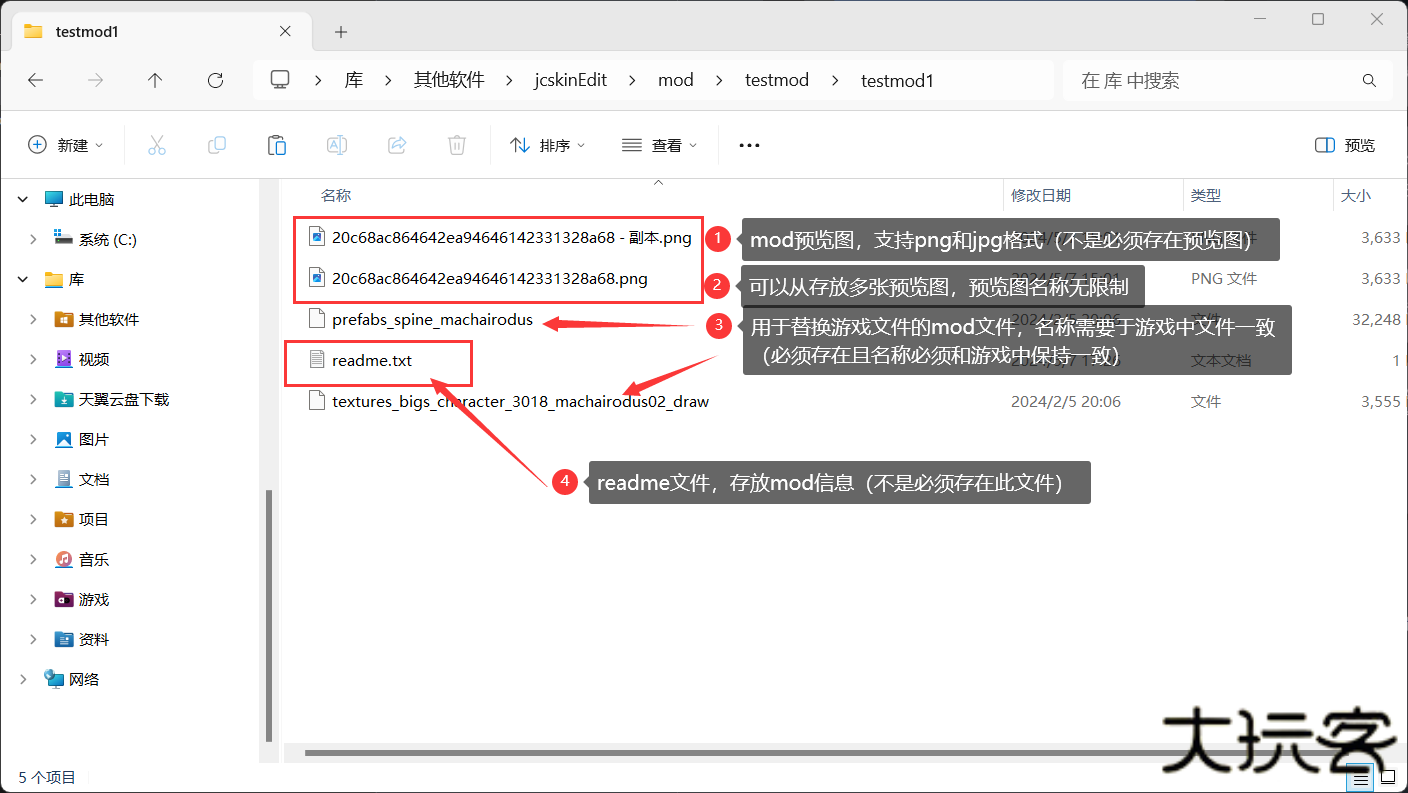Collapse the 此电脑 tree node

click(23, 200)
